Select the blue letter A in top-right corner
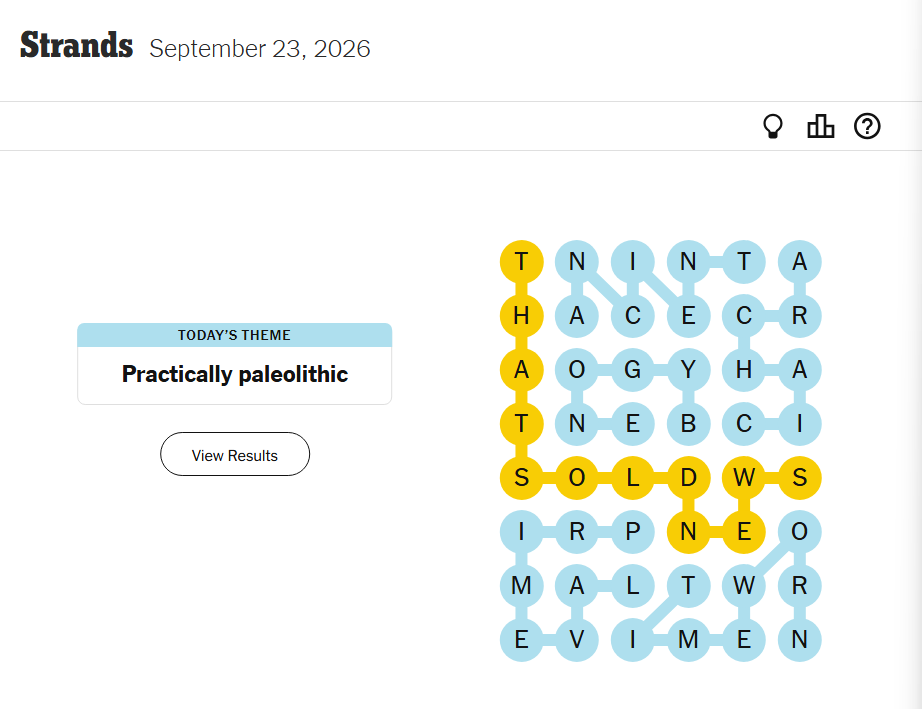 (800, 262)
